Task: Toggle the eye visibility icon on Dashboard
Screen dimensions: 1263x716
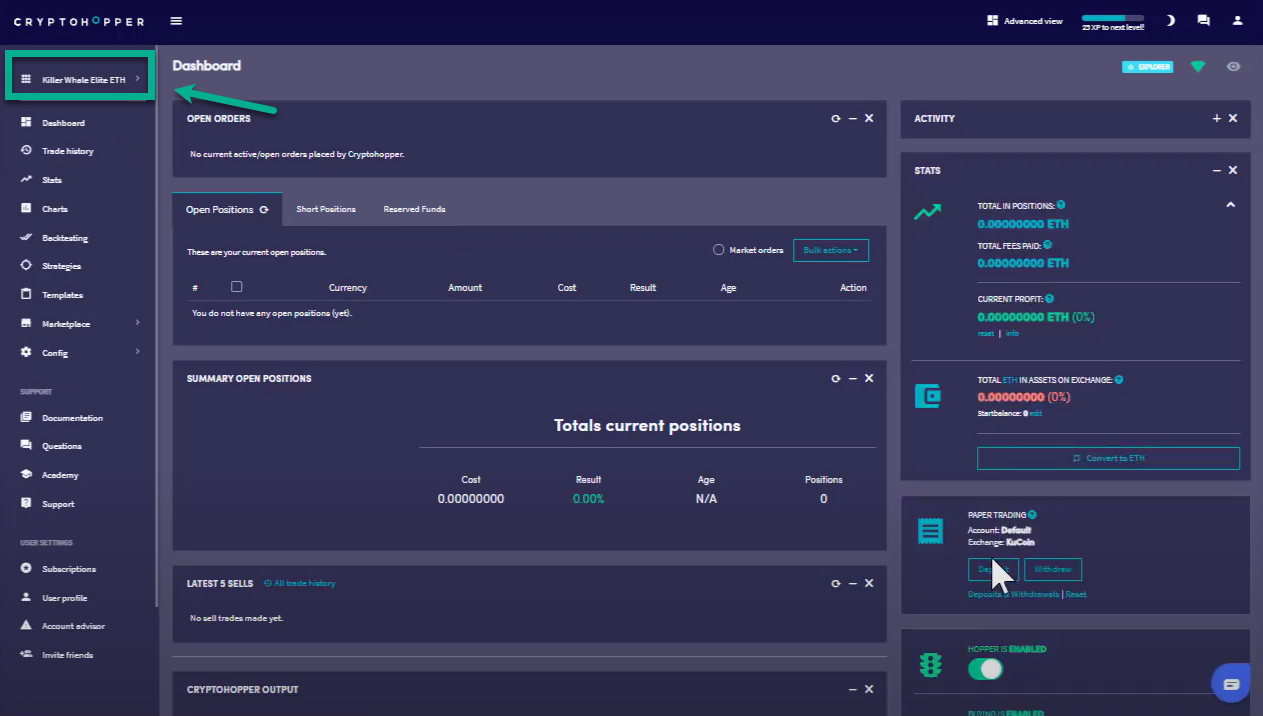Action: pos(1233,67)
